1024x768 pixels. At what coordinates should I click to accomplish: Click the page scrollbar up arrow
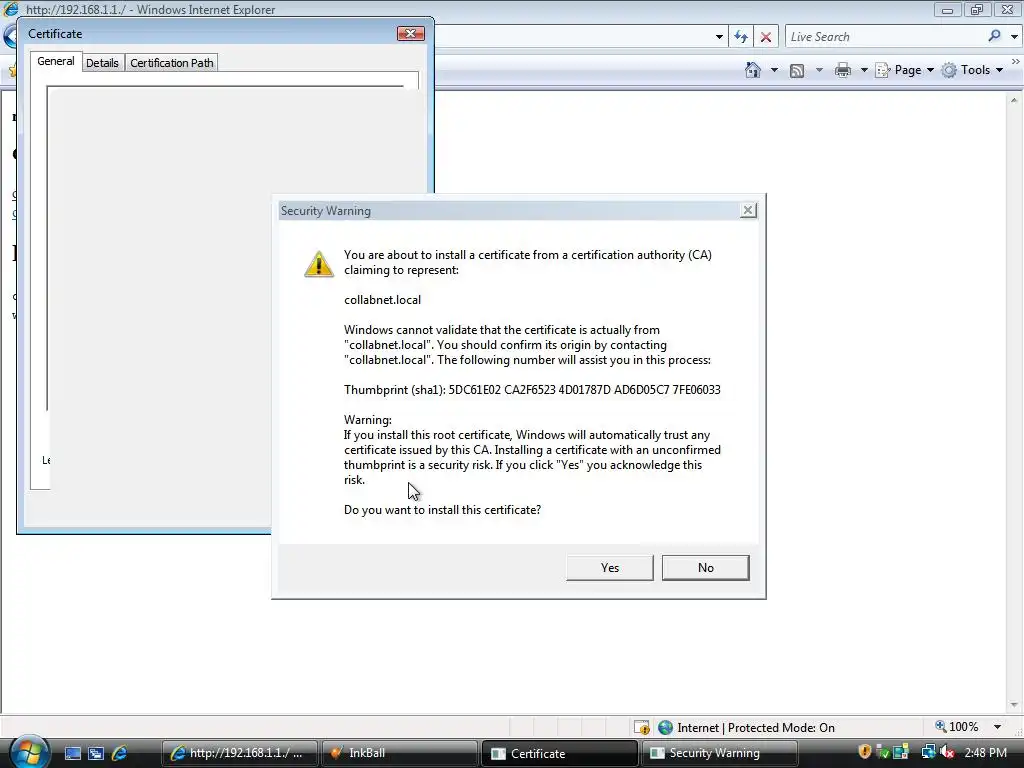[1014, 101]
